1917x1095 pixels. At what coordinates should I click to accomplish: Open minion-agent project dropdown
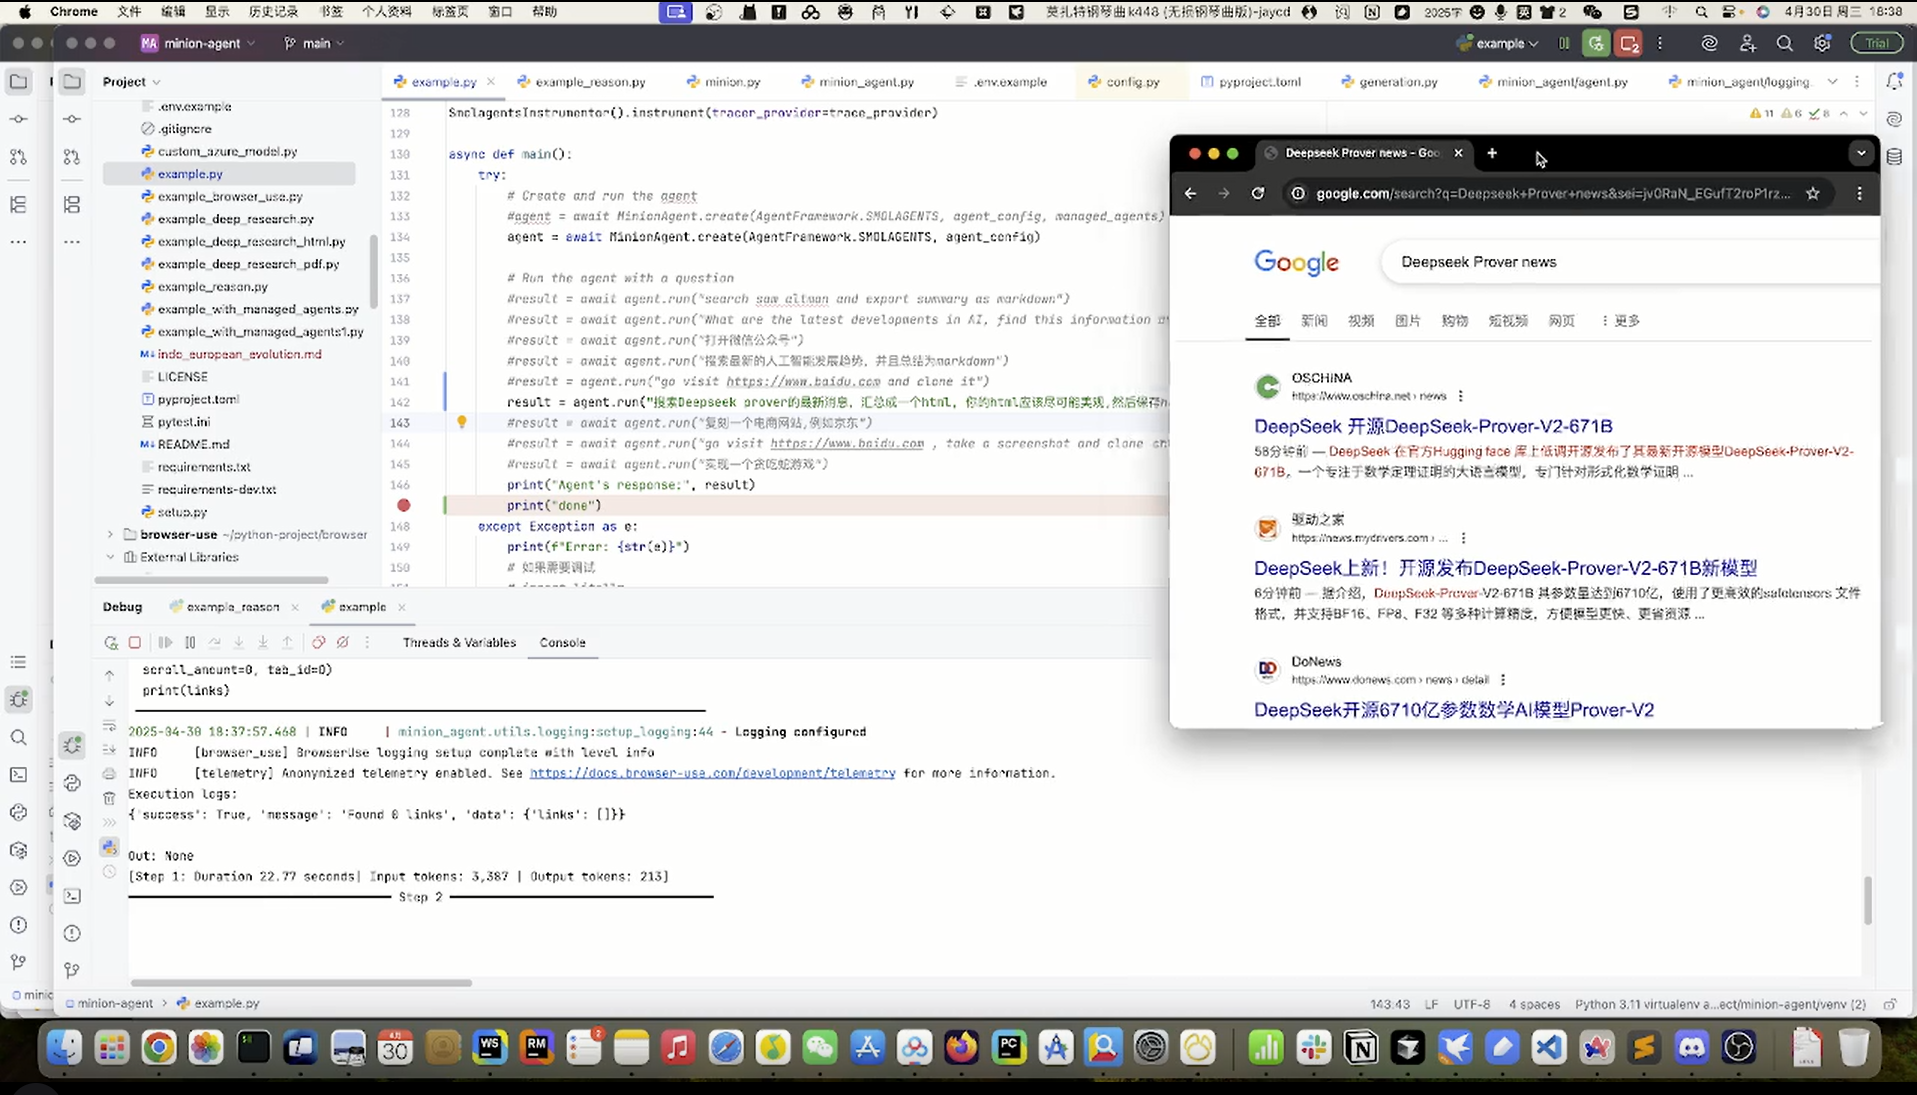199,44
